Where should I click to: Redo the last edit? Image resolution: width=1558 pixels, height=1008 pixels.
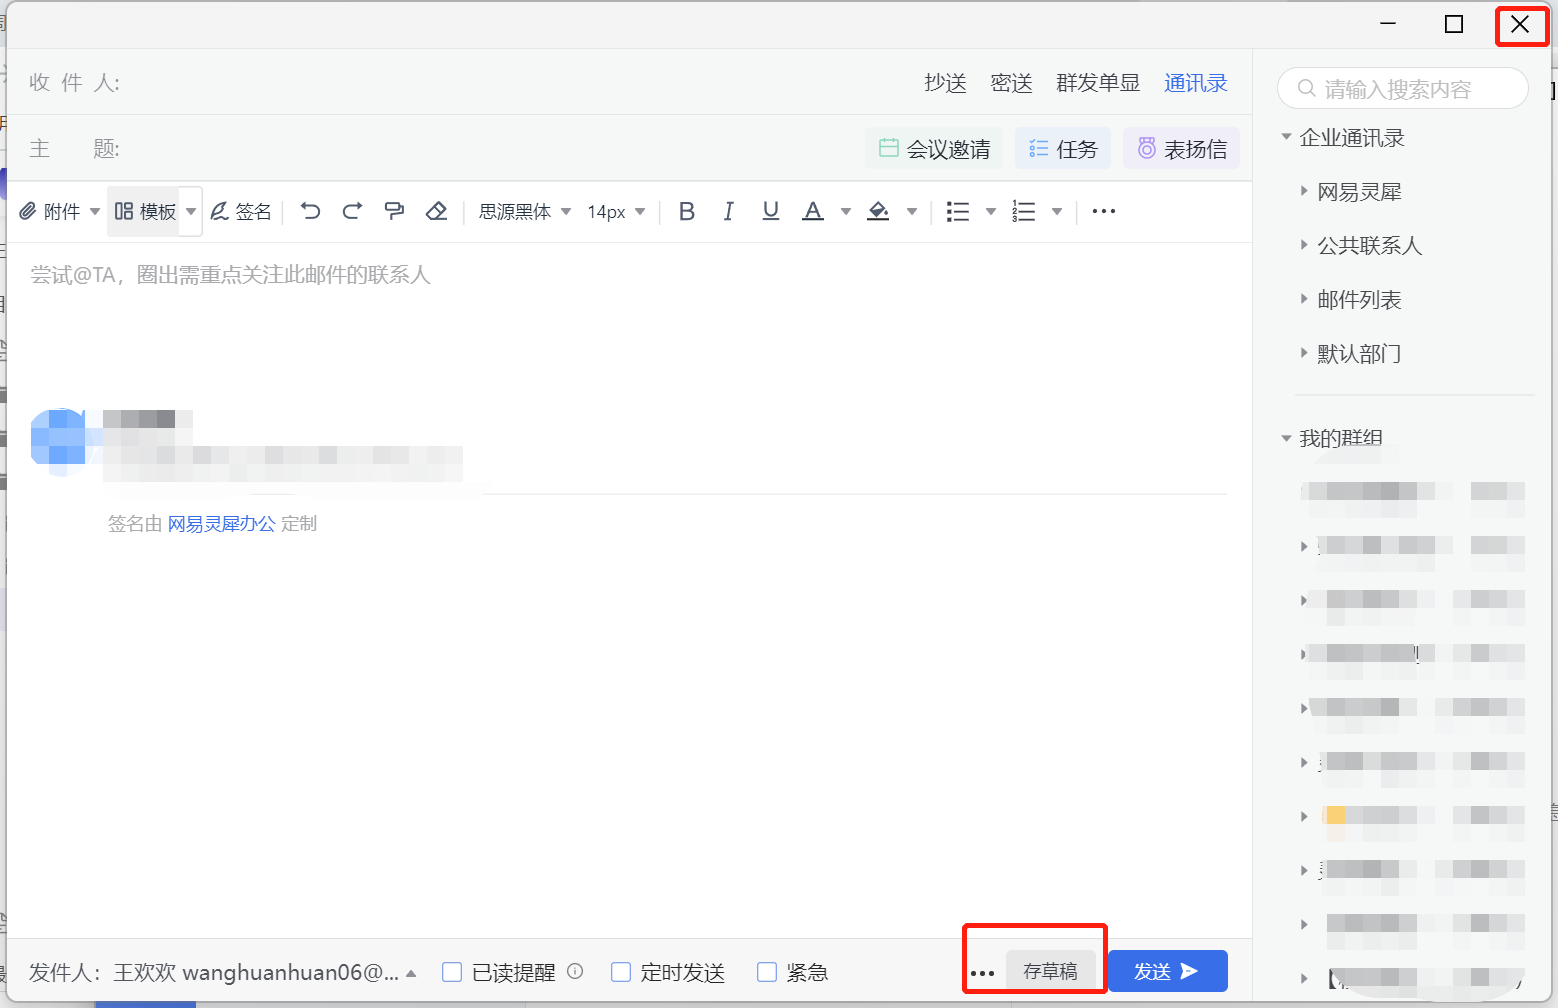pos(352,211)
